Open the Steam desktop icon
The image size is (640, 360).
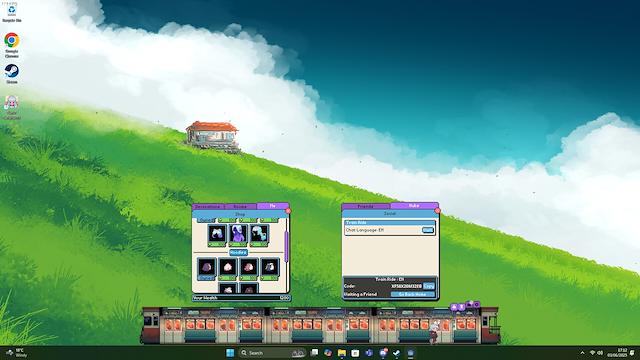pos(12,74)
